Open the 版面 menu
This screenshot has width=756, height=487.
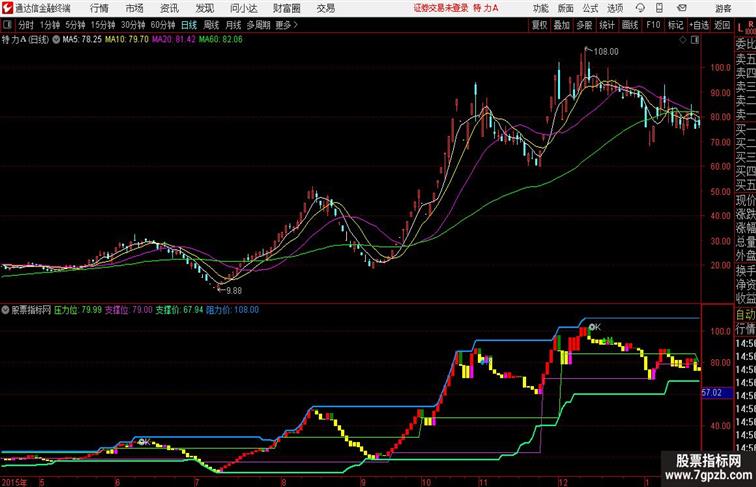pos(566,8)
